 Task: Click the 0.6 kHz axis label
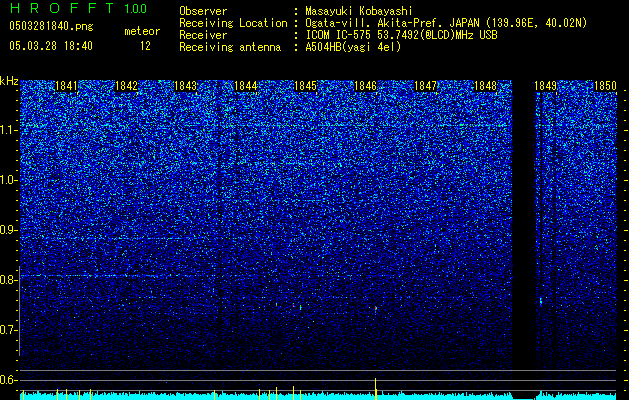[8, 380]
